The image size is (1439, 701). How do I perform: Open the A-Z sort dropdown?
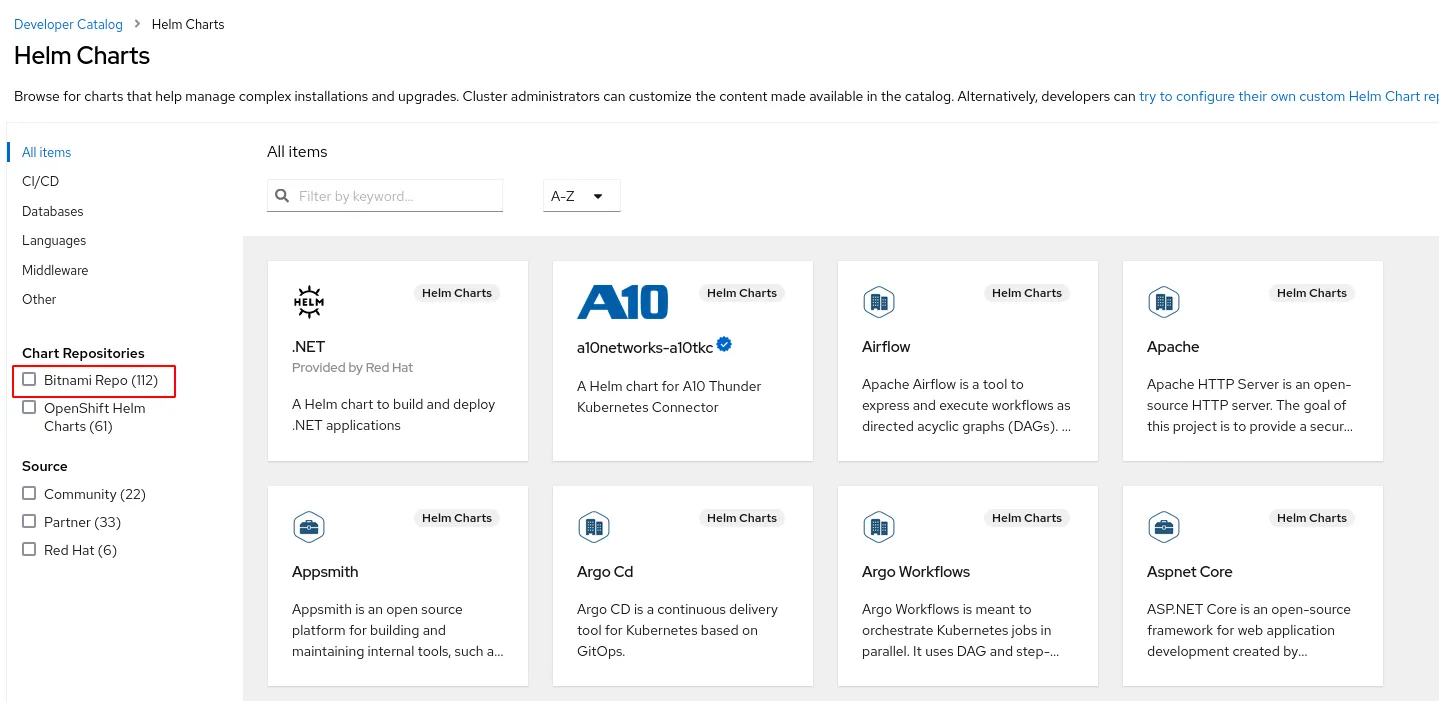581,196
